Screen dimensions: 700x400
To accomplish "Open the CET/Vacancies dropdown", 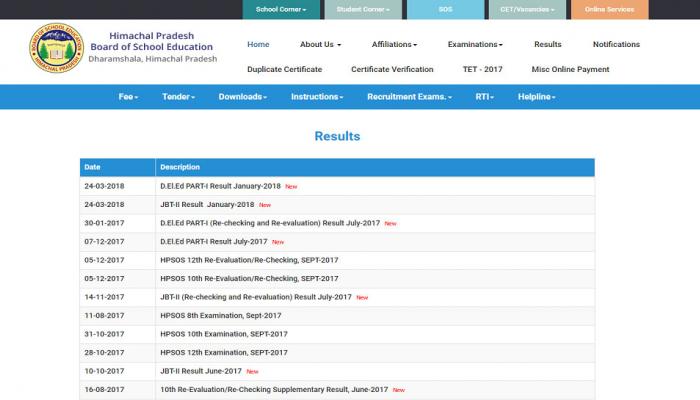I will coord(527,9).
